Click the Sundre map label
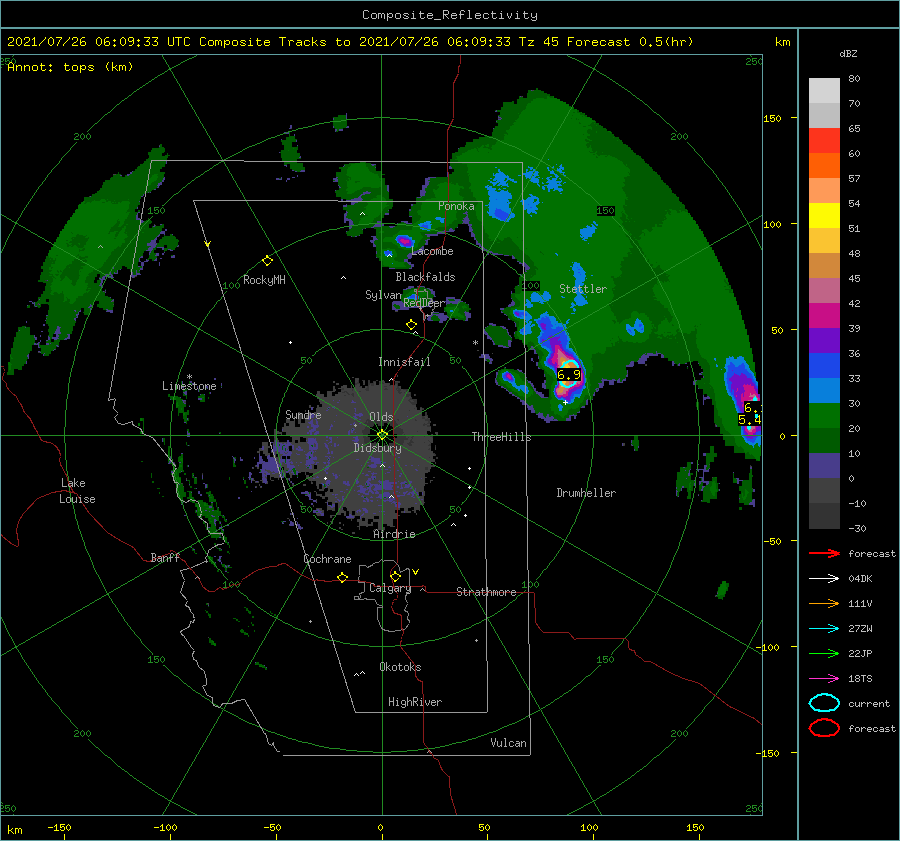Screen dimensions: 900x841 click(x=303, y=415)
